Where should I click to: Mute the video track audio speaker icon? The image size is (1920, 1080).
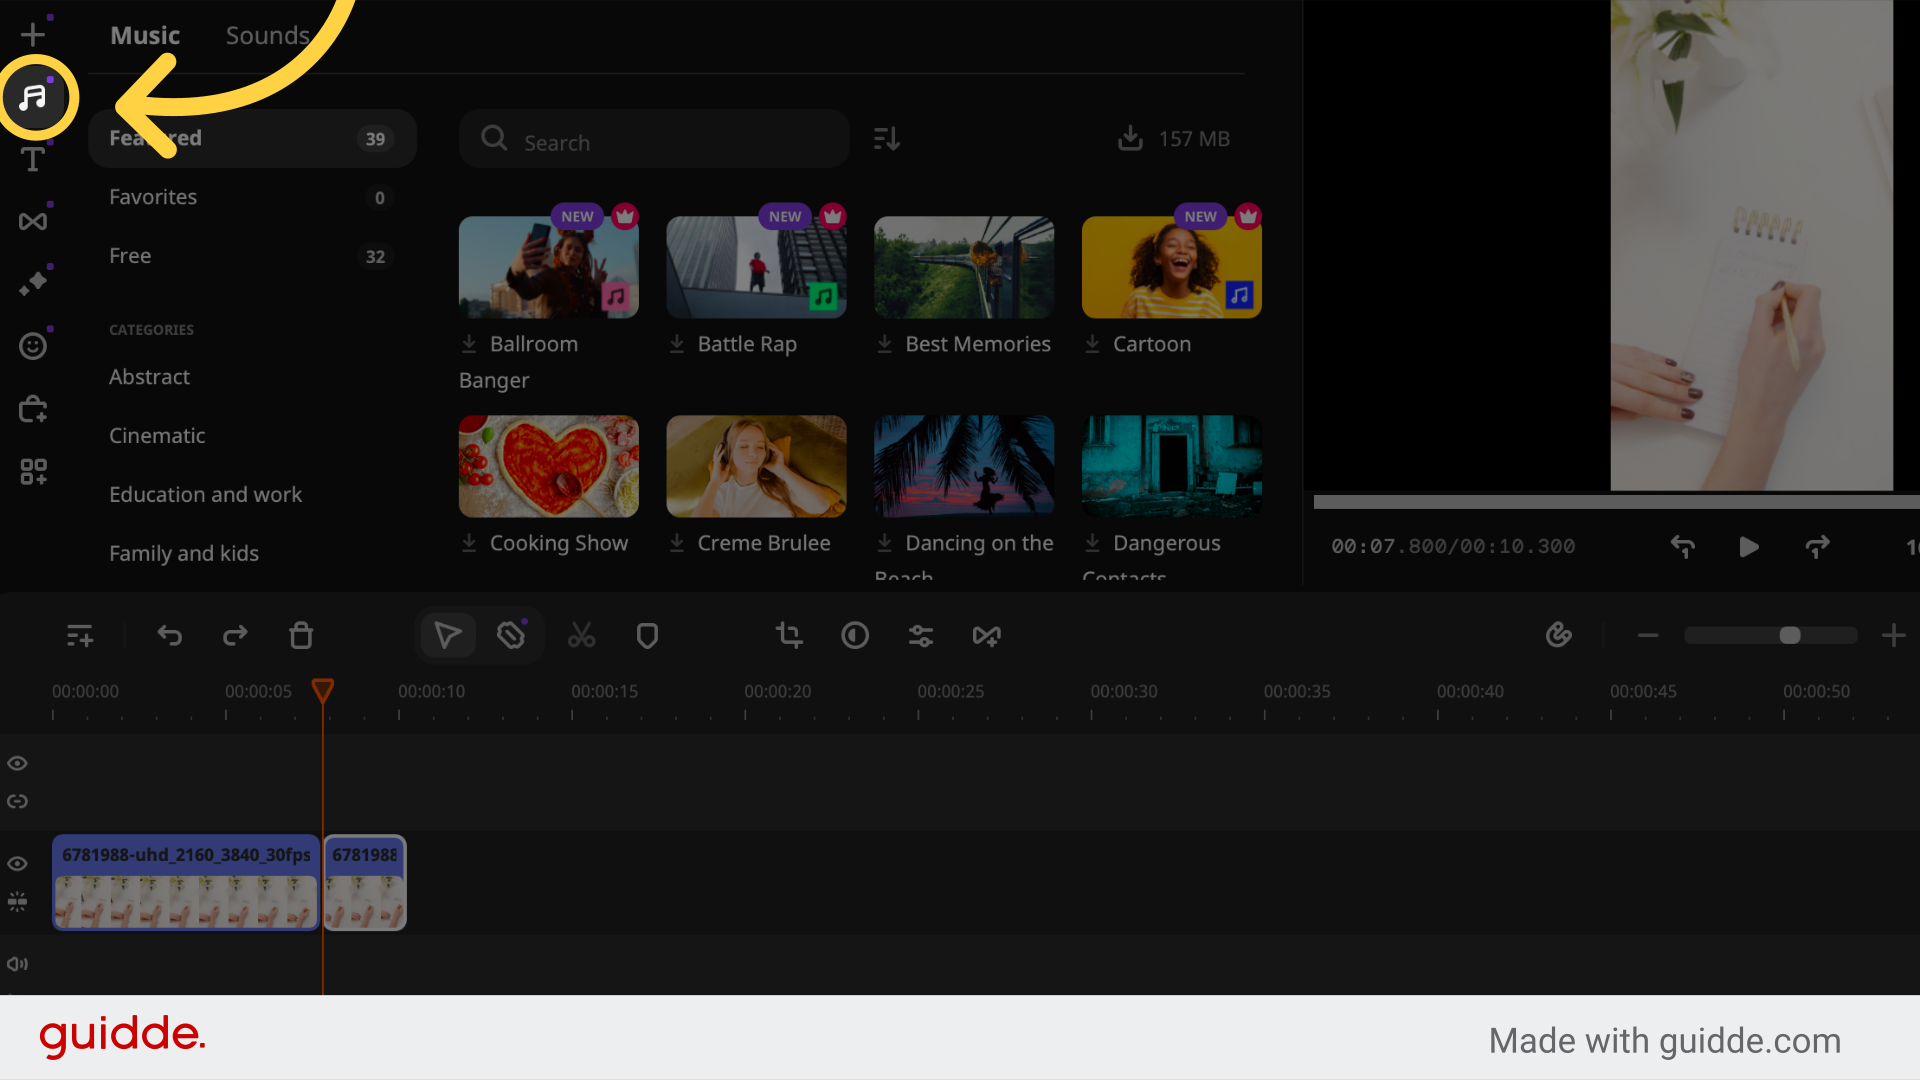pos(17,964)
